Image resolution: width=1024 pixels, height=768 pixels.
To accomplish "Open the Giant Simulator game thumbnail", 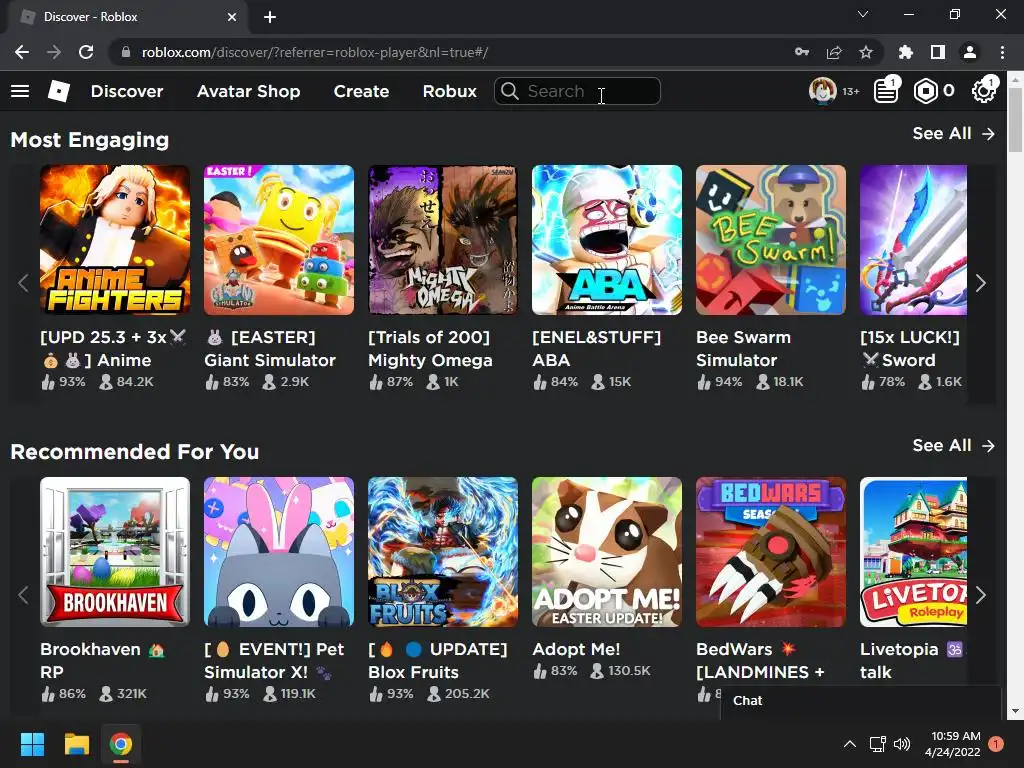I will (x=279, y=240).
